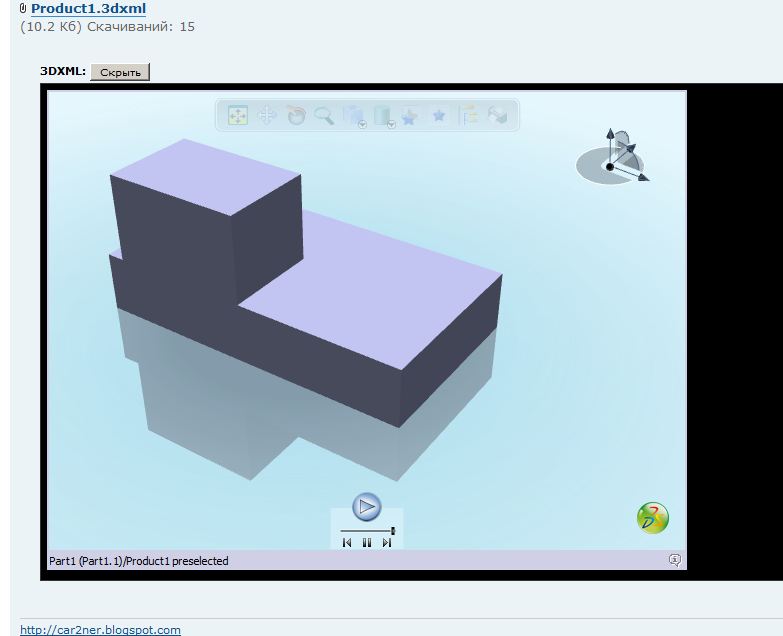Click the rightmost 3D toolbar icon
Viewport: 783px width, 636px height.
pos(497,115)
